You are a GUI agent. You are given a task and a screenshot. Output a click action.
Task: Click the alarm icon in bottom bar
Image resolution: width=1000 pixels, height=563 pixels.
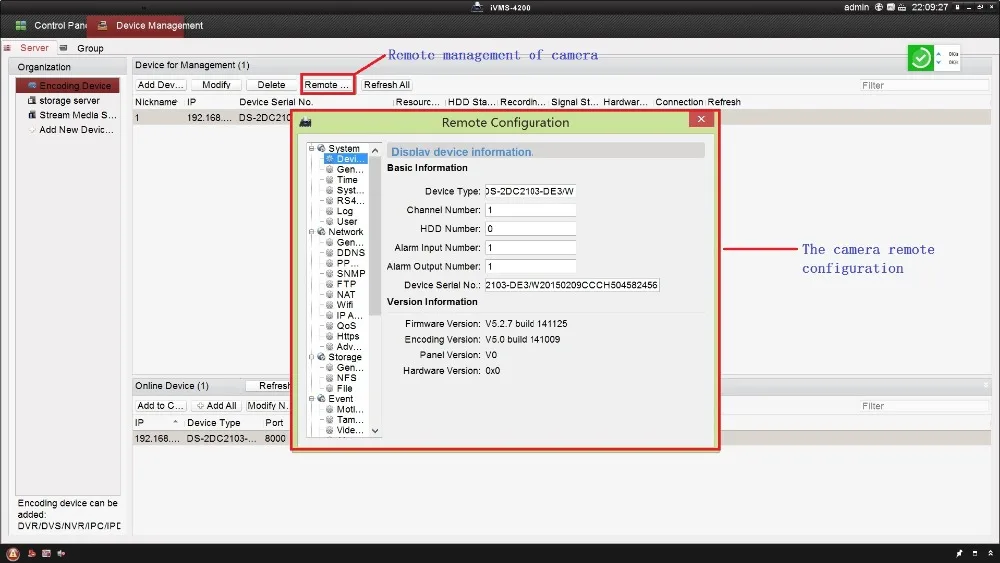point(13,553)
